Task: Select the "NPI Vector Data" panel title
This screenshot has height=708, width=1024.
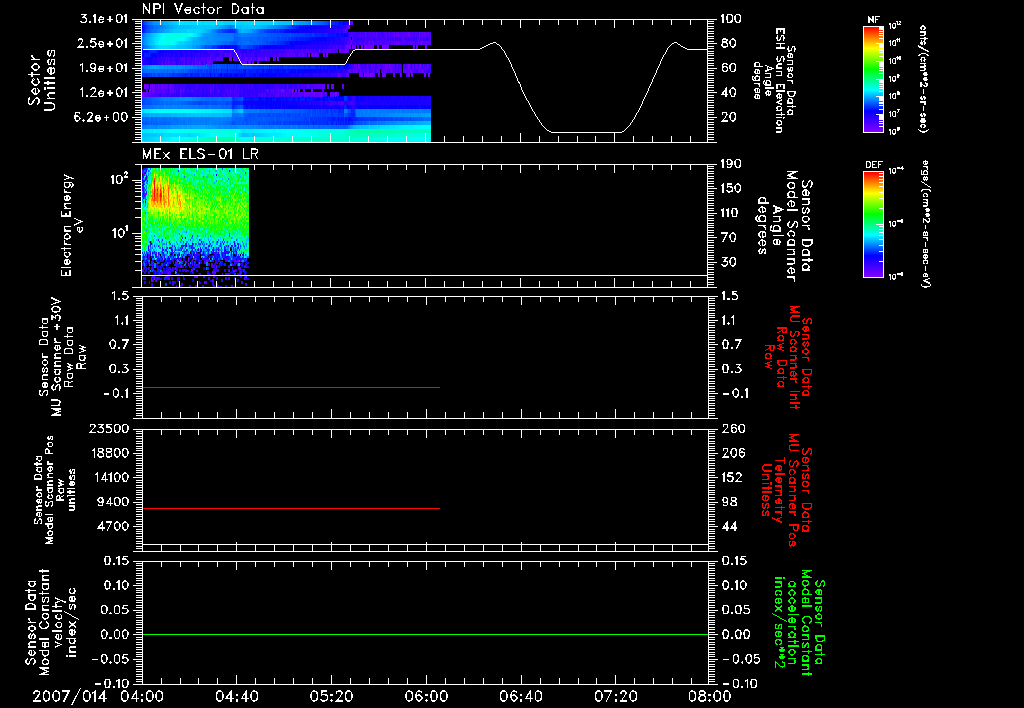Action: click(203, 9)
